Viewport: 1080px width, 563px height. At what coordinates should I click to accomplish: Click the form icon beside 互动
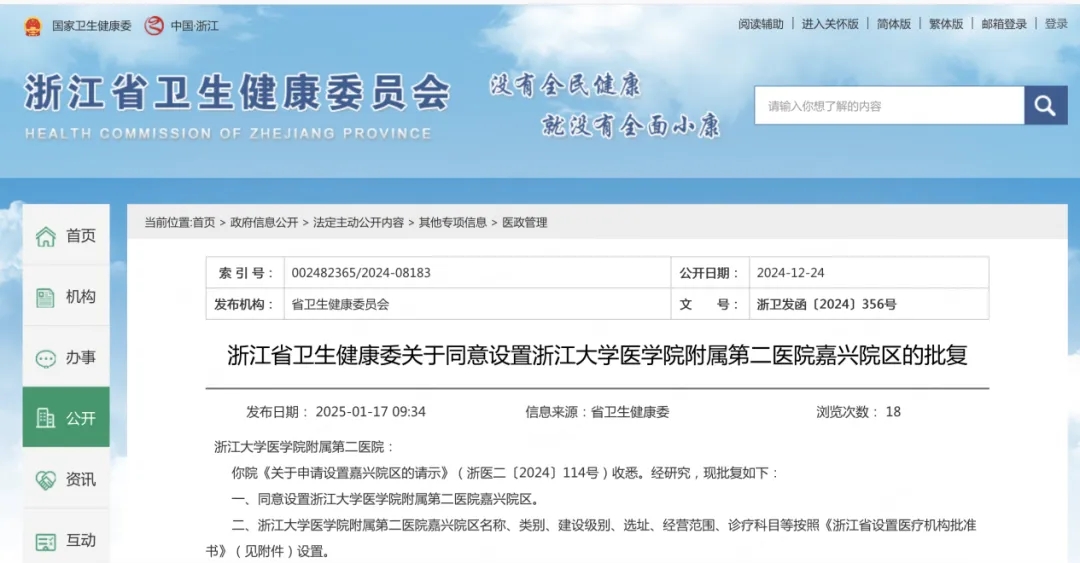[x=45, y=542]
